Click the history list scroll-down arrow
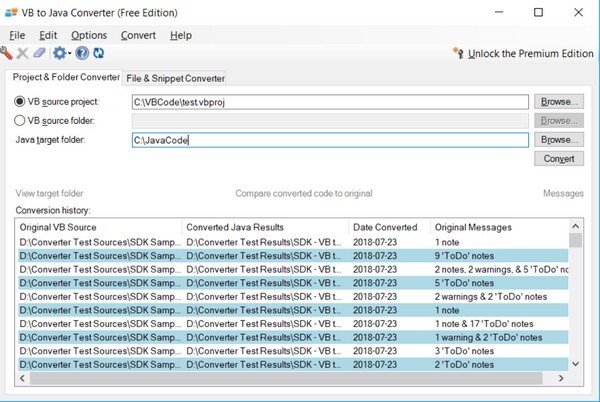The width and height of the screenshot is (600, 402). click(x=576, y=364)
